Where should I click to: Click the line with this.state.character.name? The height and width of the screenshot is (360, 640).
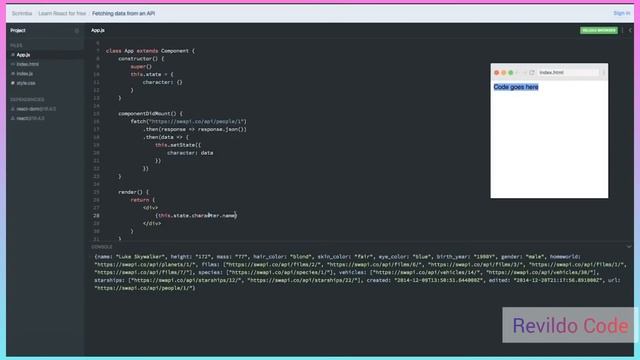(x=196, y=216)
